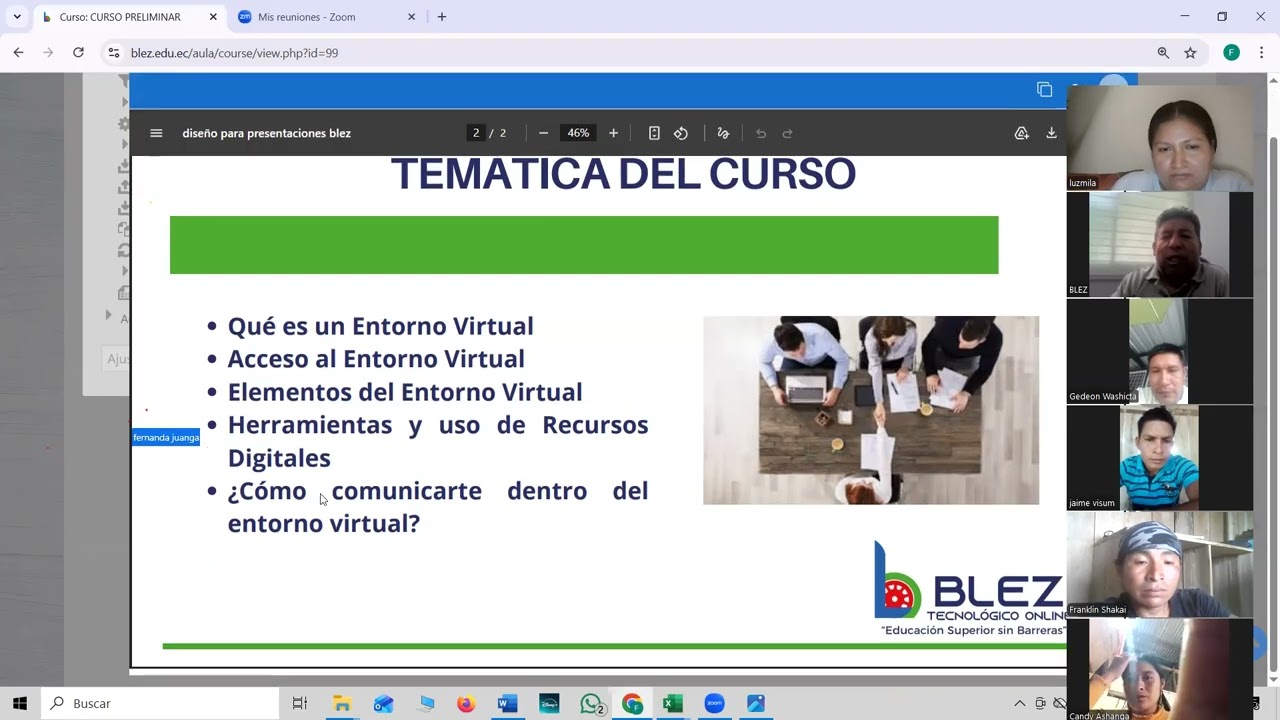Select Franklin Shakai's video thumbnail
1280x720 pixels.
1159,564
